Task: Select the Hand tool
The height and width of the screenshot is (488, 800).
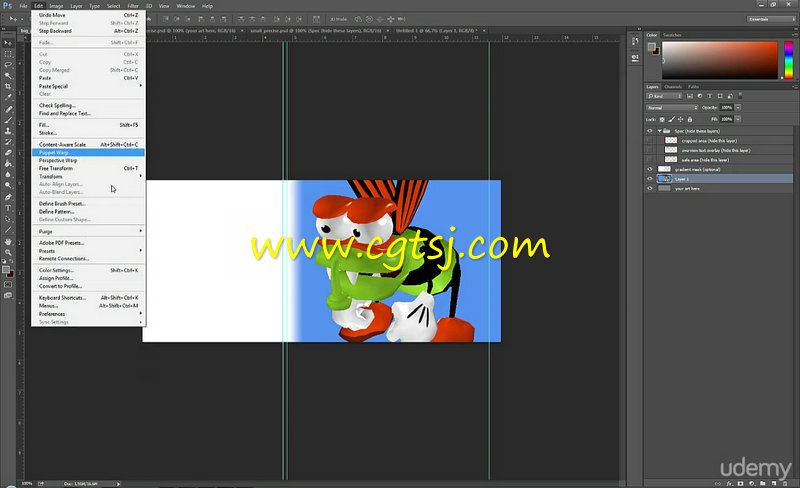Action: click(8, 241)
